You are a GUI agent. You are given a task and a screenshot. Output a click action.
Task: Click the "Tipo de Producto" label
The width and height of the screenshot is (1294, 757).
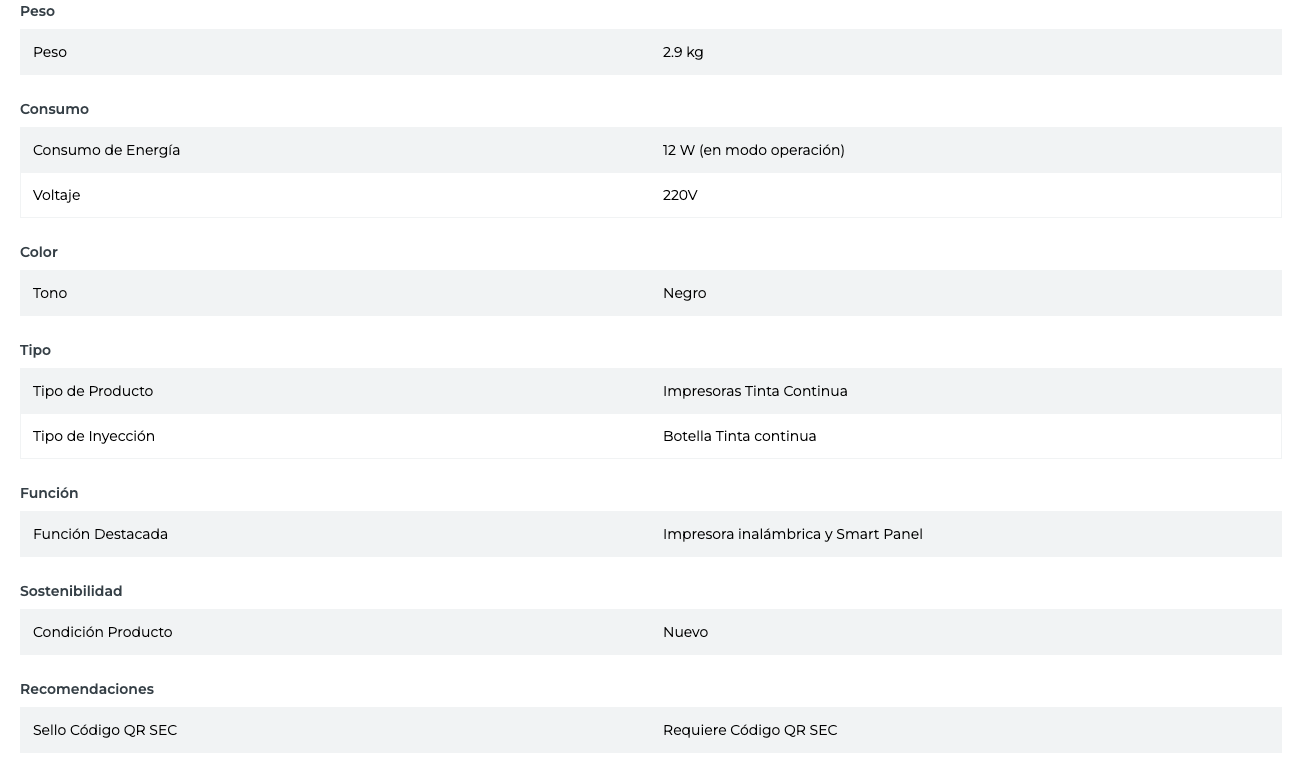pos(93,391)
